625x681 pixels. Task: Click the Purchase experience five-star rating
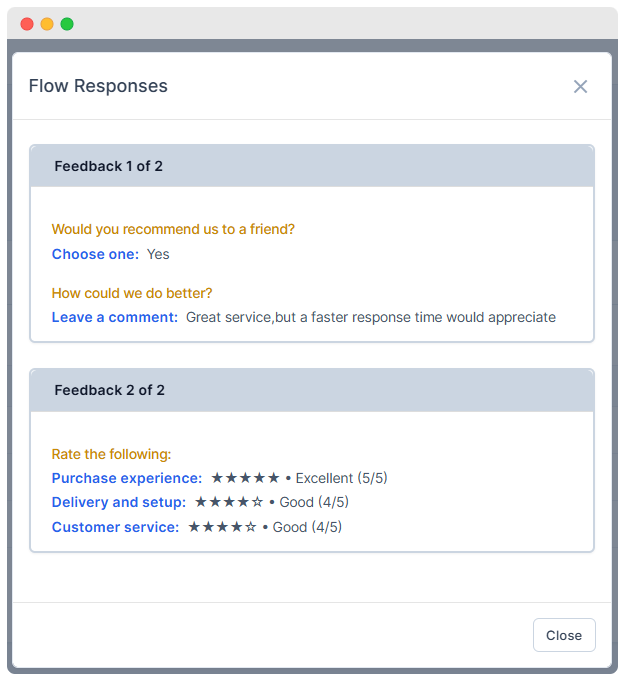click(x=245, y=478)
